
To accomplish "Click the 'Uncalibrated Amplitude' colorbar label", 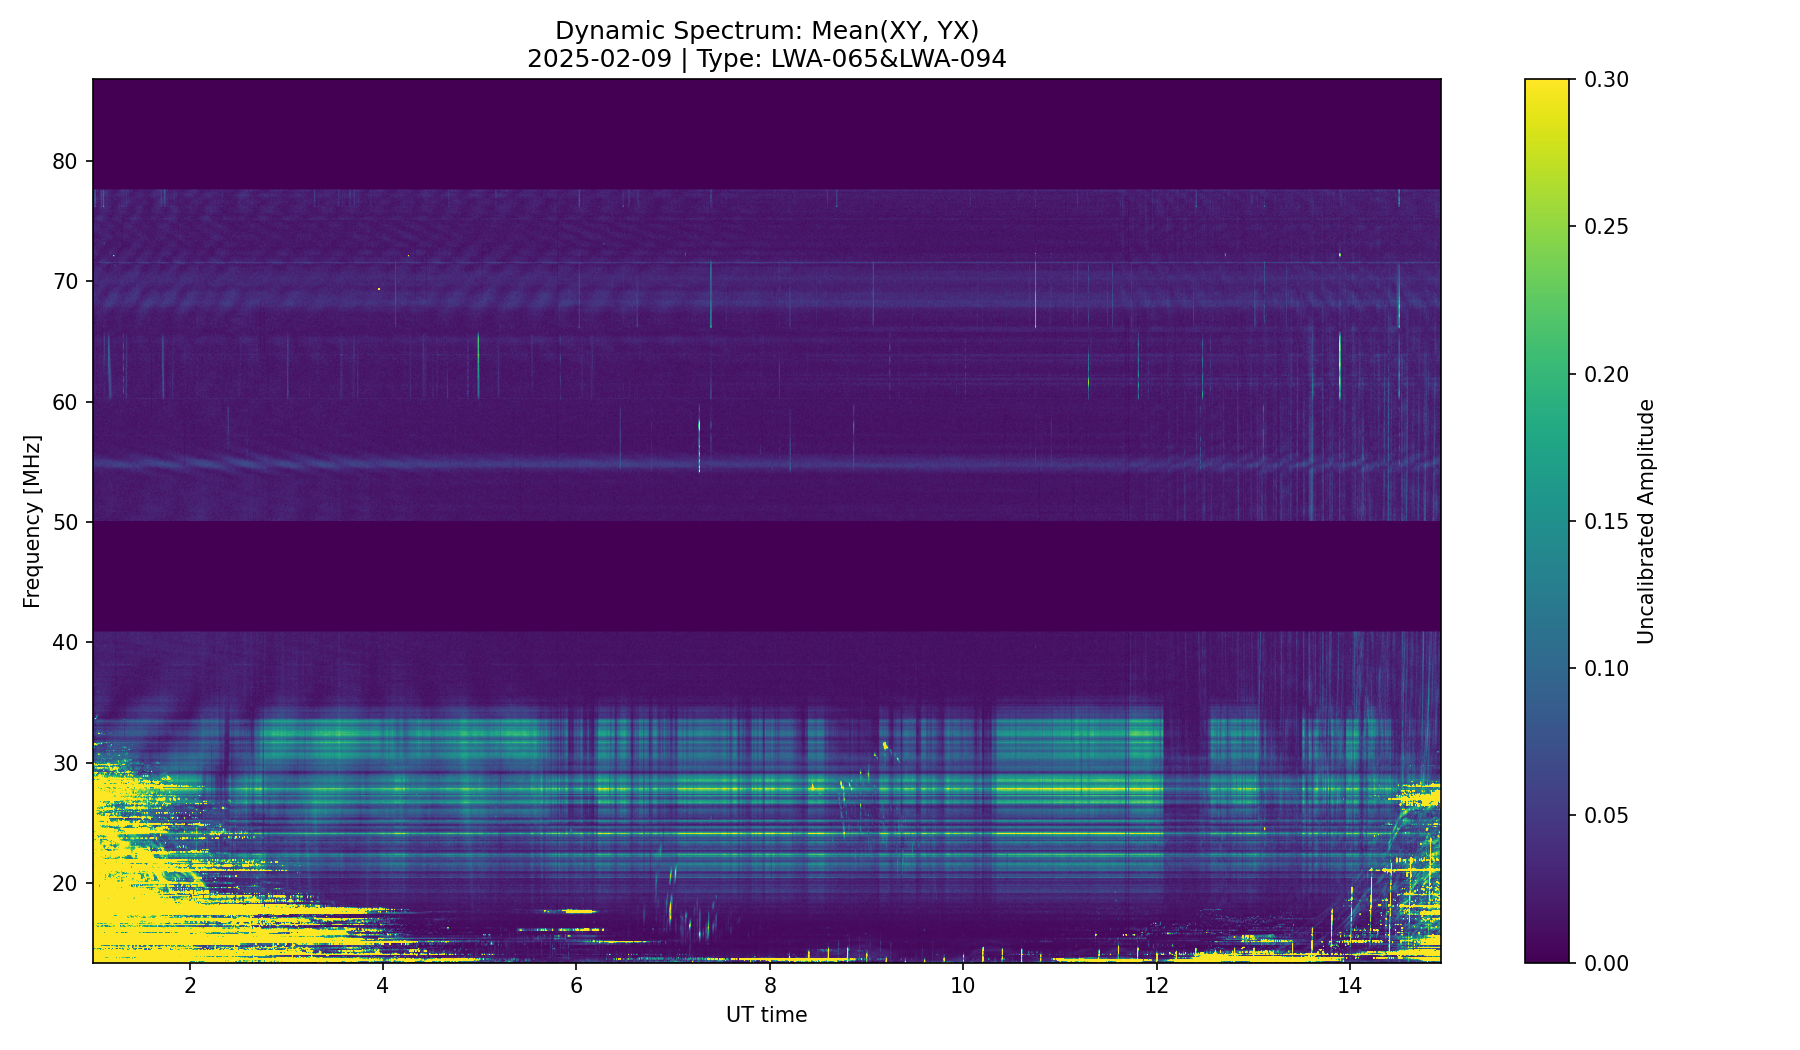I will 1646,521.
